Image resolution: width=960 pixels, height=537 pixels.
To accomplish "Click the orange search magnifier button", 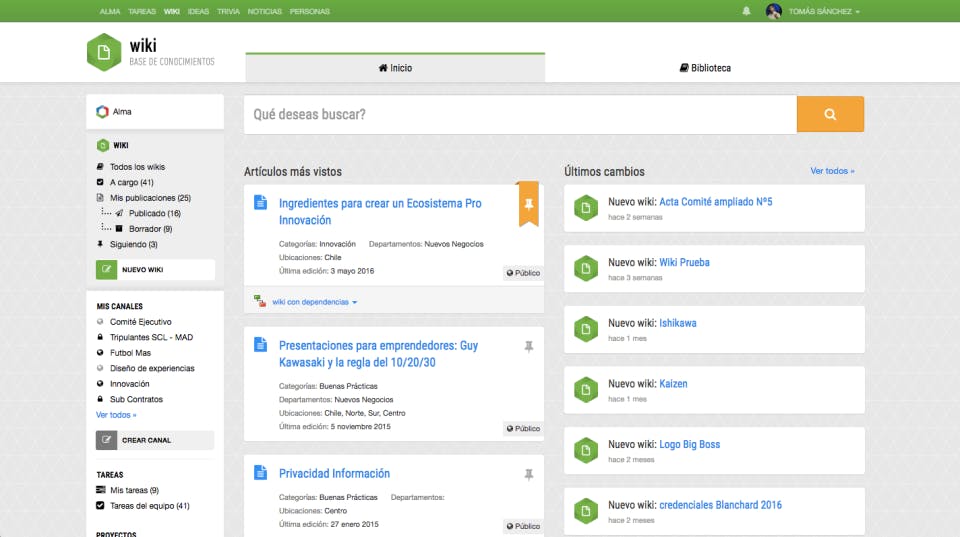I will click(x=830, y=114).
